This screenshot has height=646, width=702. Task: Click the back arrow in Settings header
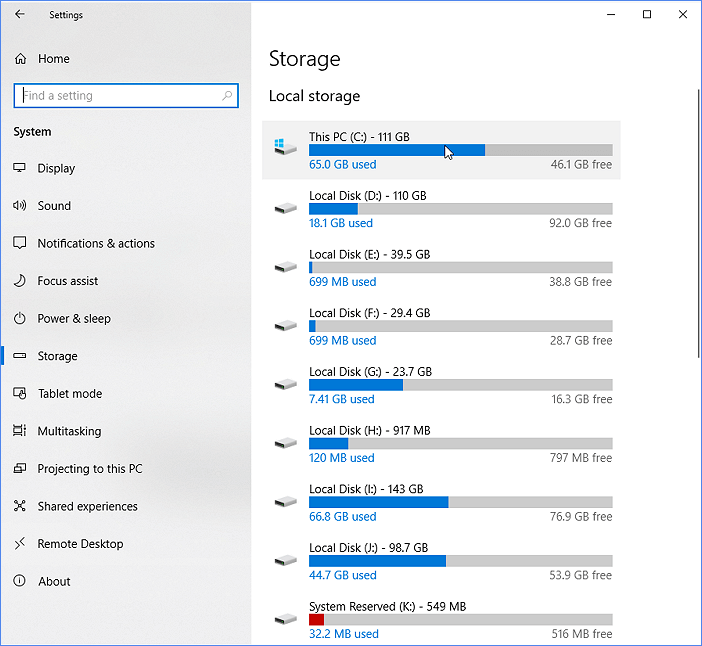pos(20,15)
